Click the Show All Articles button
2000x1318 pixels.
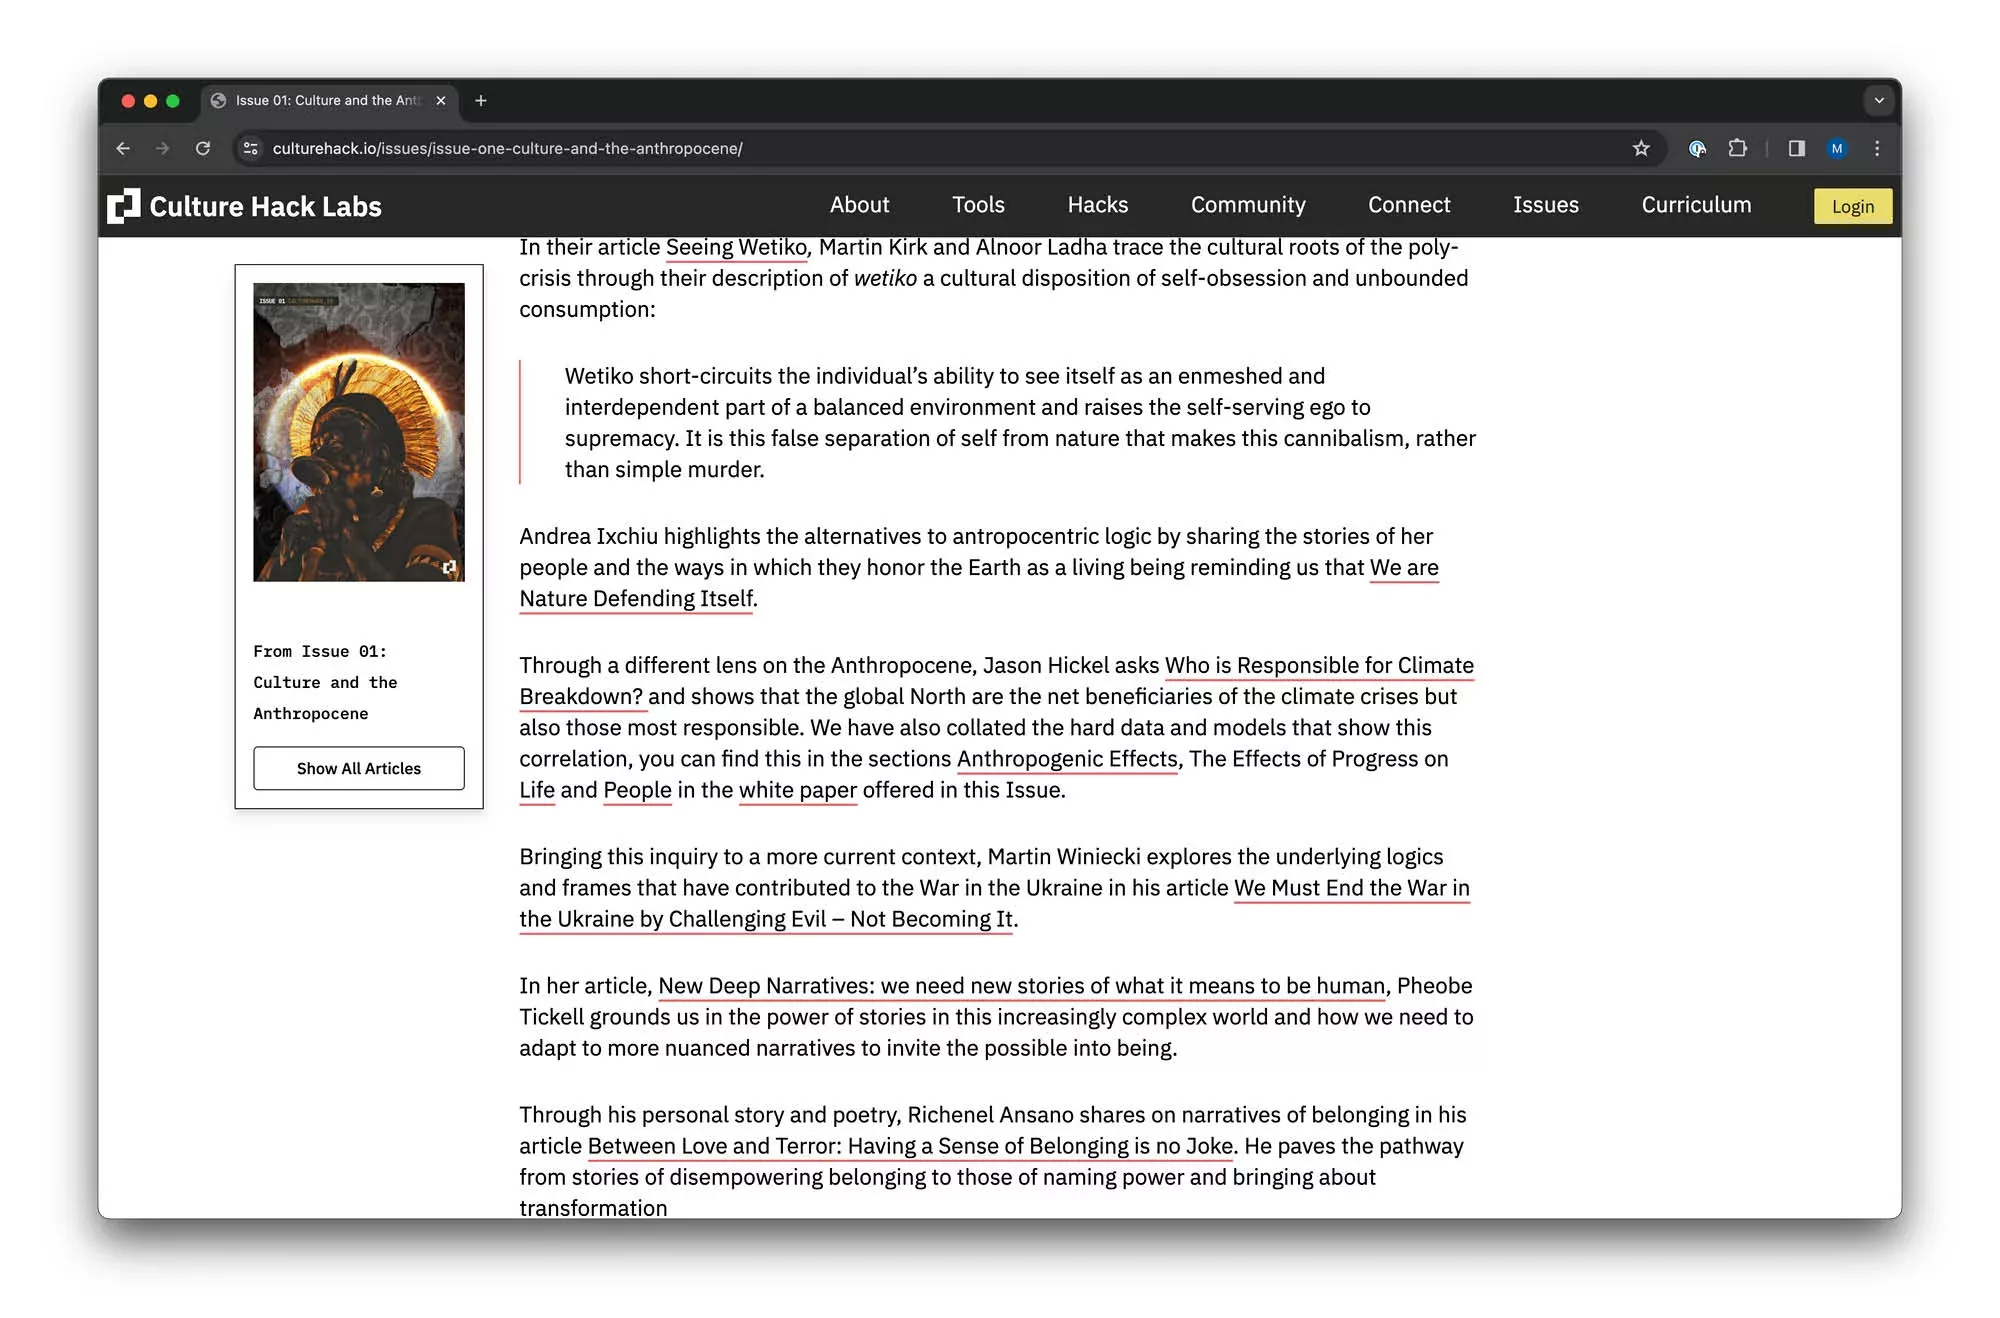coord(358,768)
